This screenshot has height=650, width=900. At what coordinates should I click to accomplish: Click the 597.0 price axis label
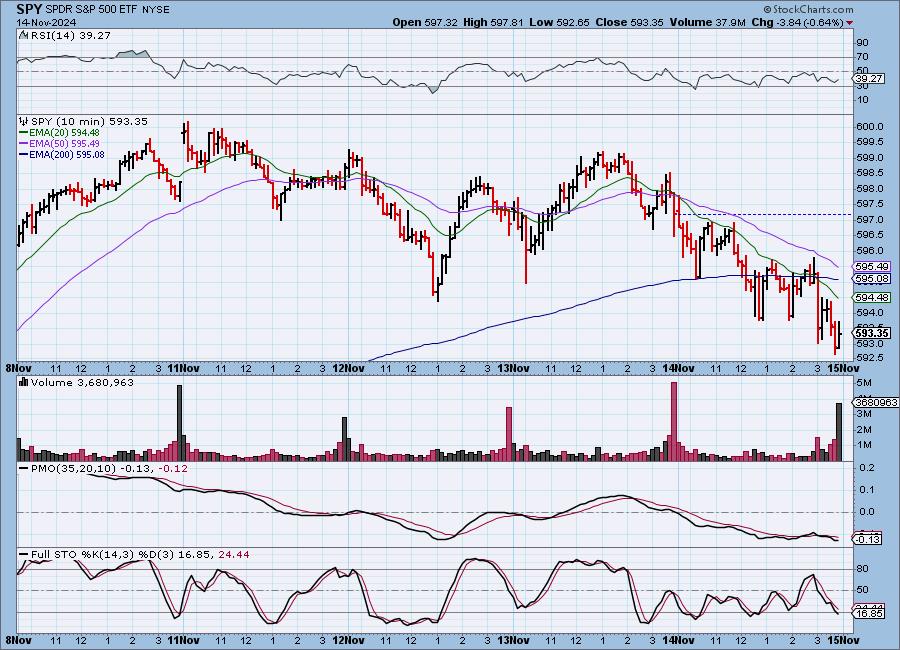(870, 219)
